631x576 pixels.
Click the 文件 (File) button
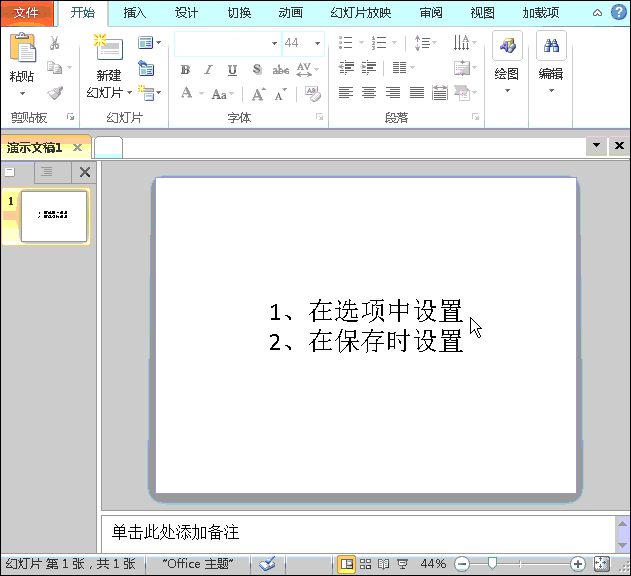tap(26, 13)
